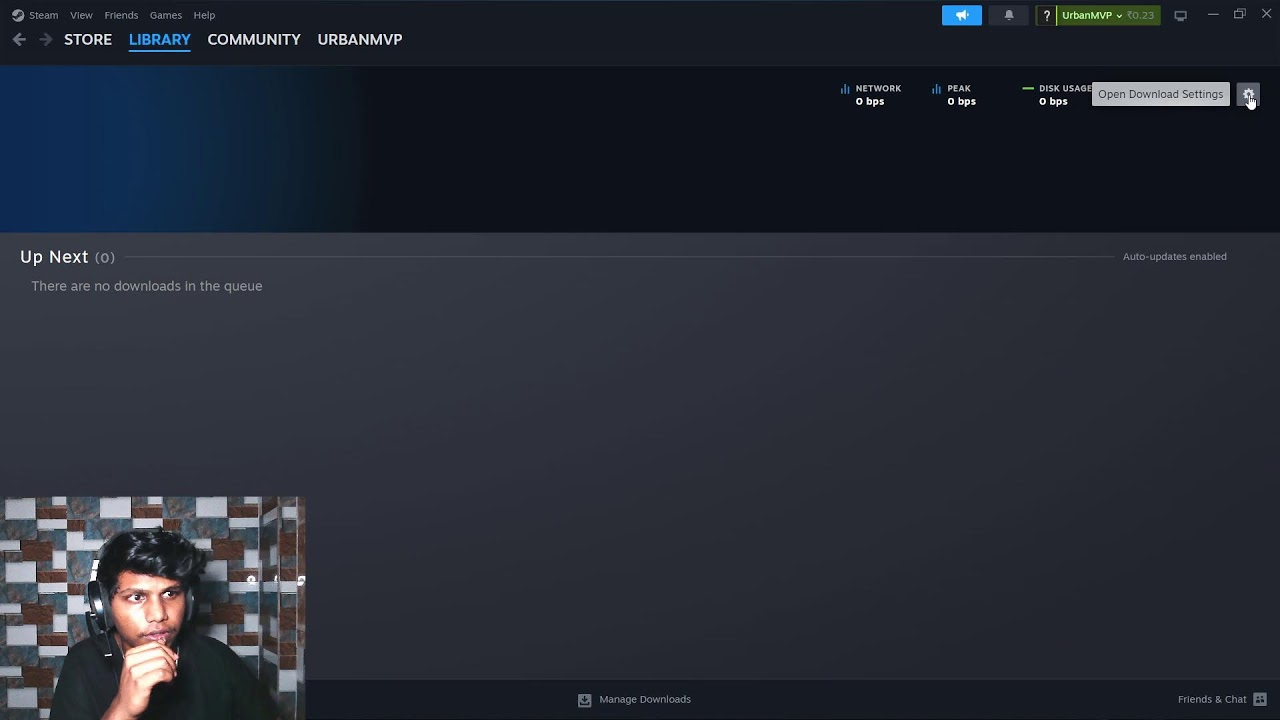This screenshot has width=1280, height=720.
Task: Click the DISK USAGE line icon
Action: (x=1028, y=89)
